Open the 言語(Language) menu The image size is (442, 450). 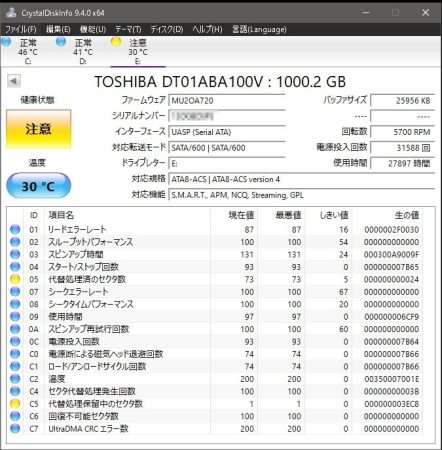point(259,29)
